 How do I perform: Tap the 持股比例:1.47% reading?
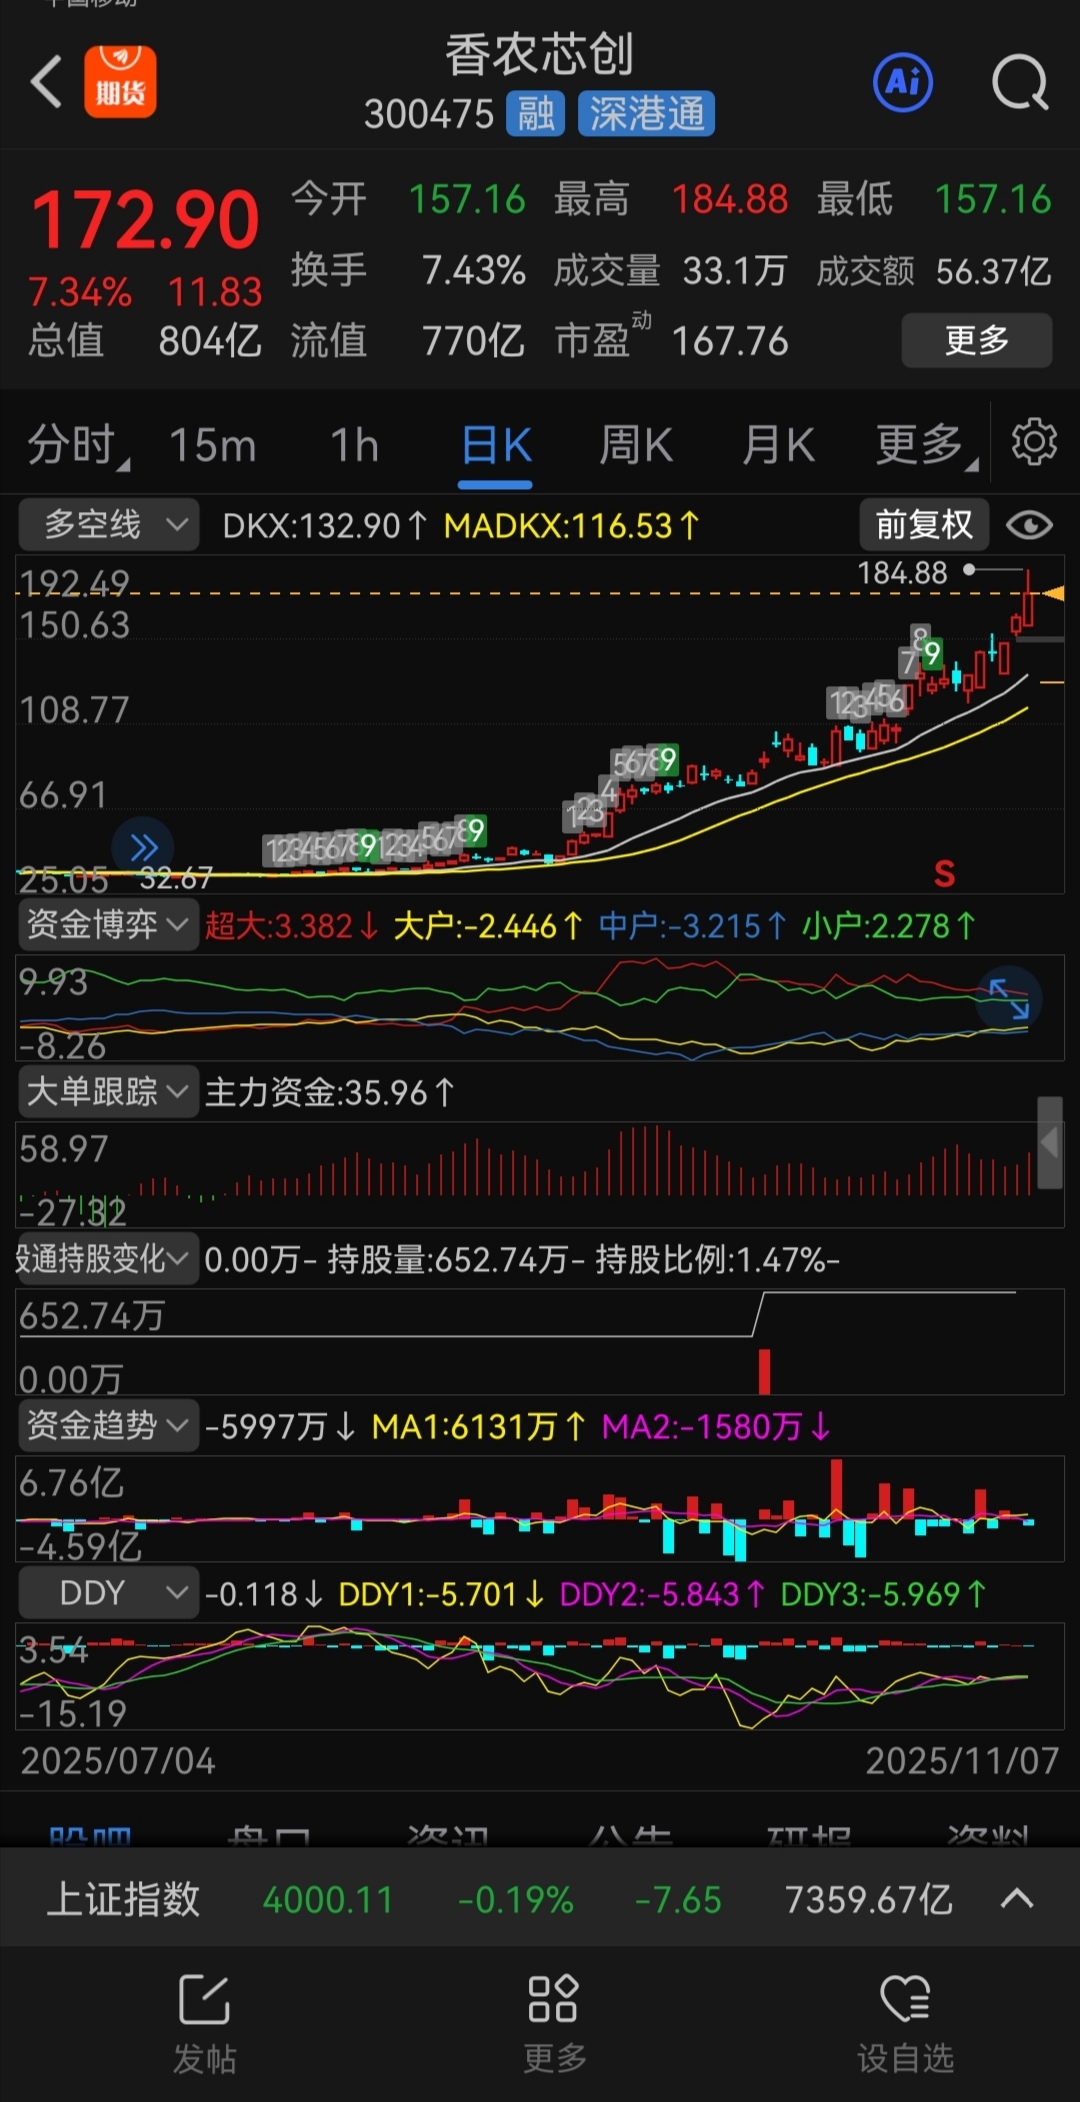click(x=717, y=1259)
